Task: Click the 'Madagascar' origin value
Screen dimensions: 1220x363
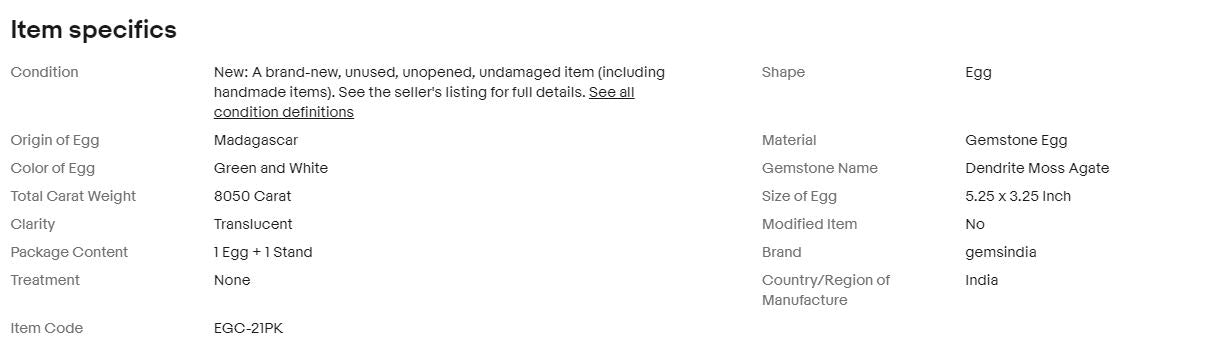Action: click(256, 140)
